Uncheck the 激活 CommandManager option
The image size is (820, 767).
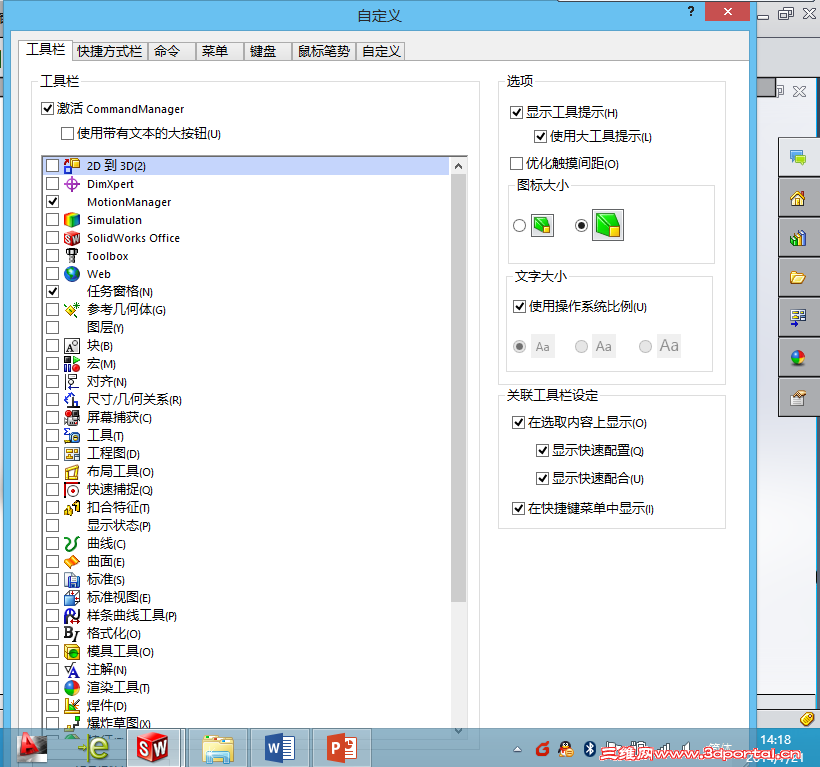(48, 109)
